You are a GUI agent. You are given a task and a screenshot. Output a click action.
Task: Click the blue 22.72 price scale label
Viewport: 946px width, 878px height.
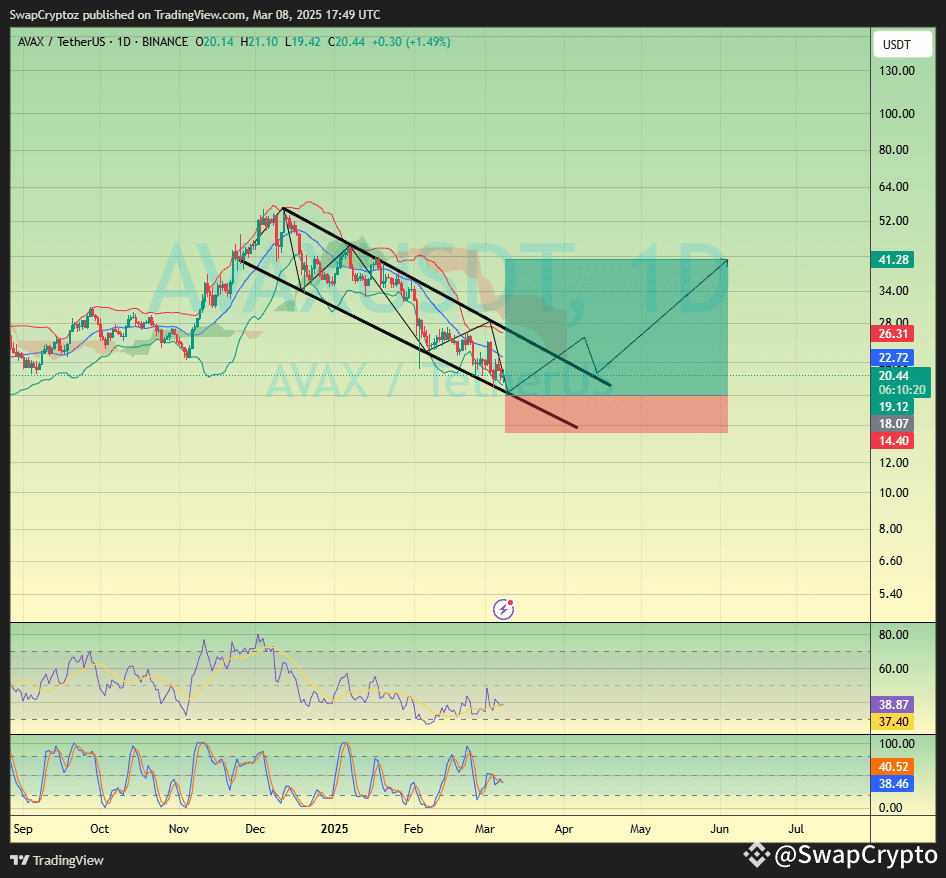point(892,357)
